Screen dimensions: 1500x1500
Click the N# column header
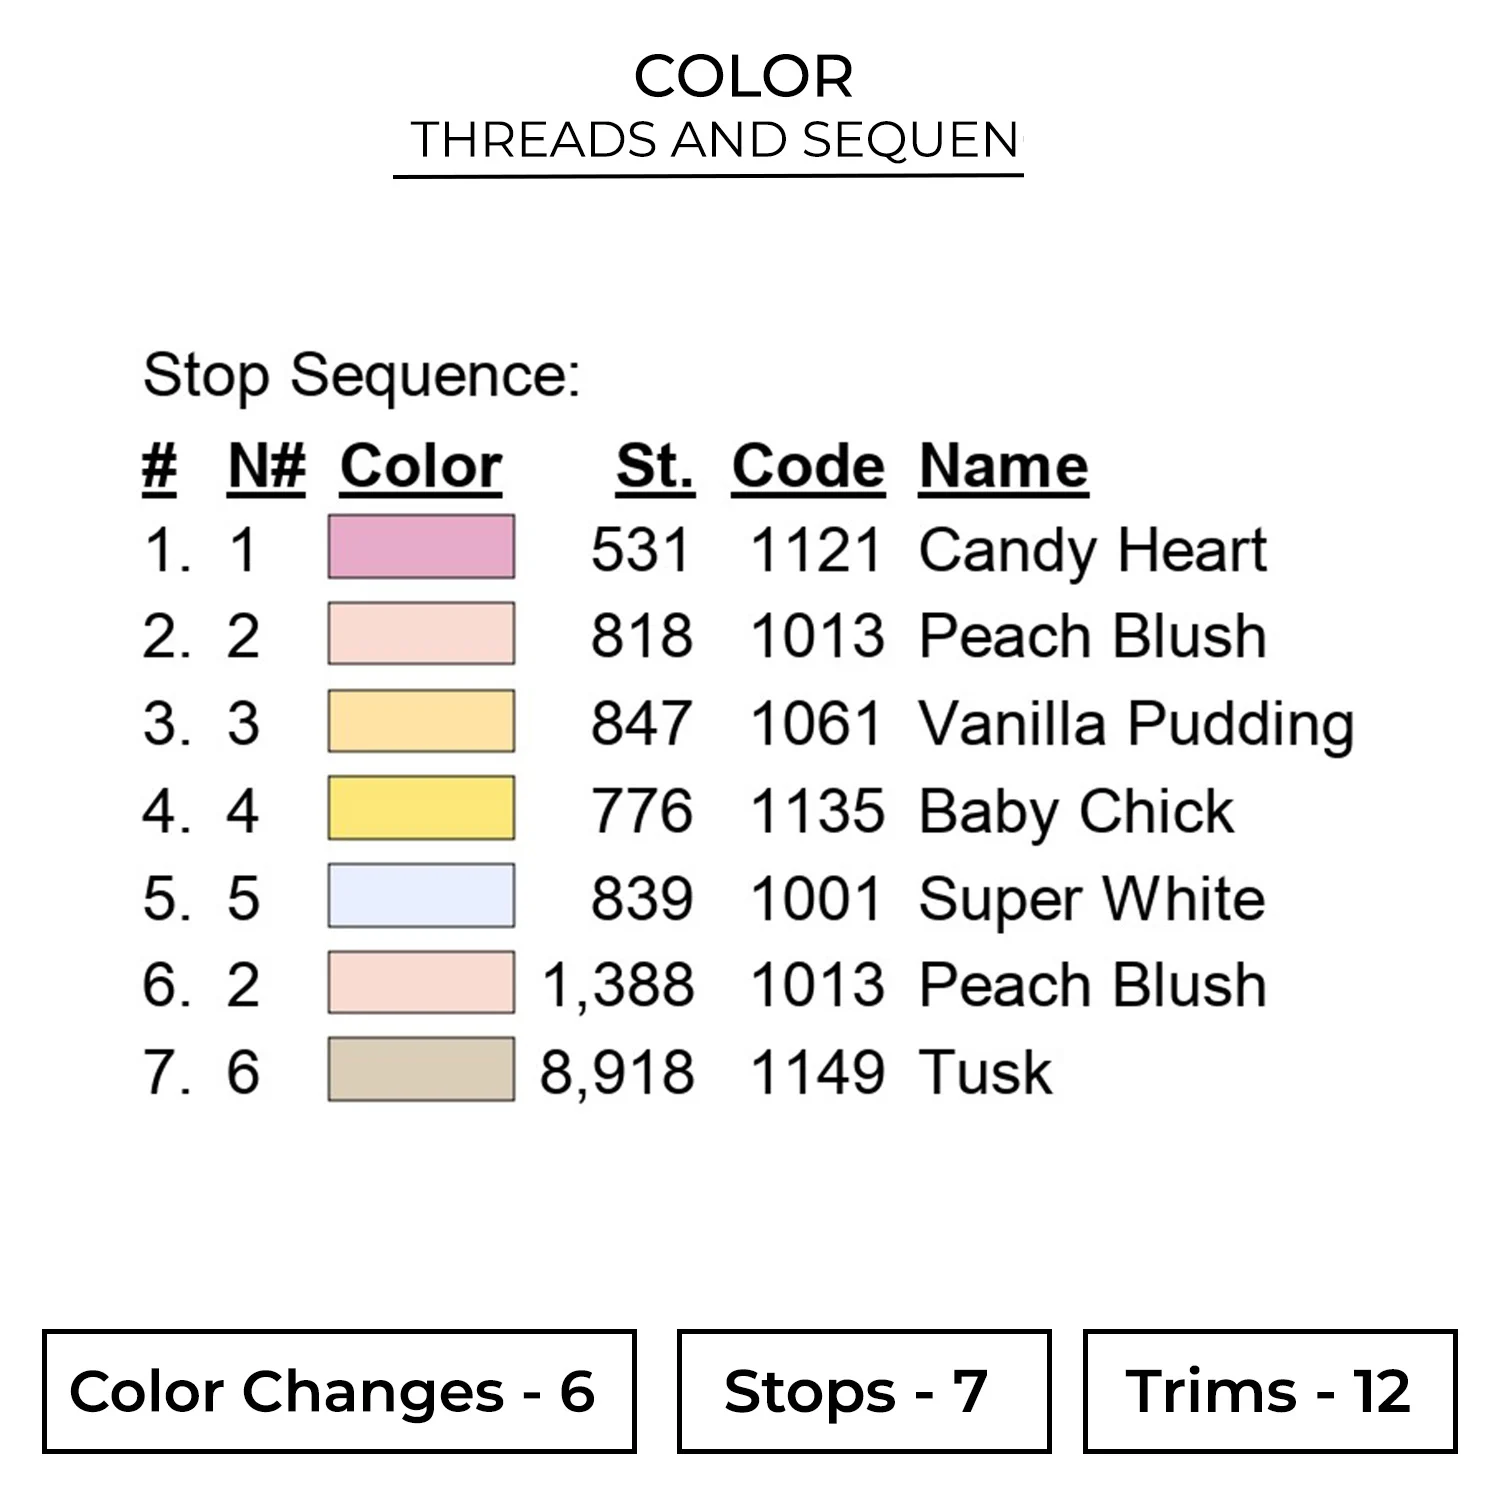[x=266, y=467]
